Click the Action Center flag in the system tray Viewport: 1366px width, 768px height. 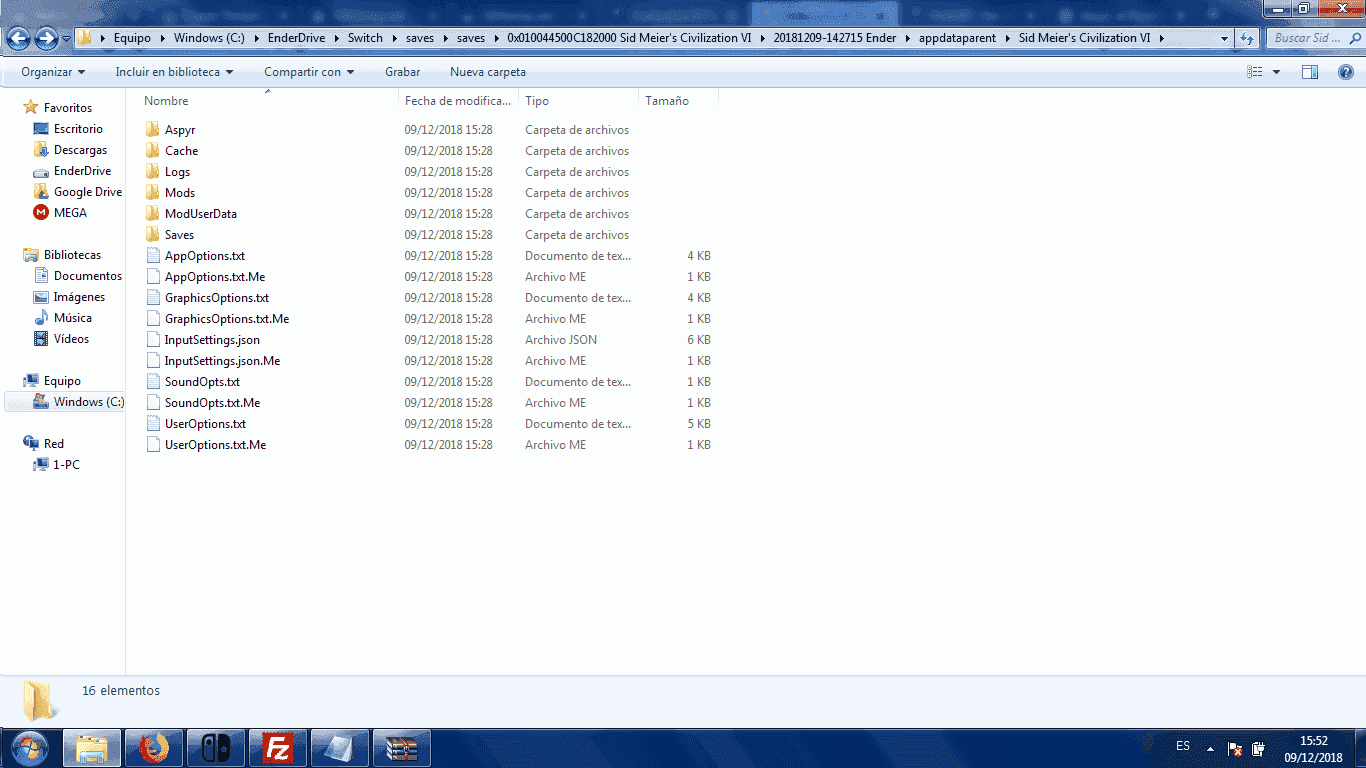[x=1235, y=749]
